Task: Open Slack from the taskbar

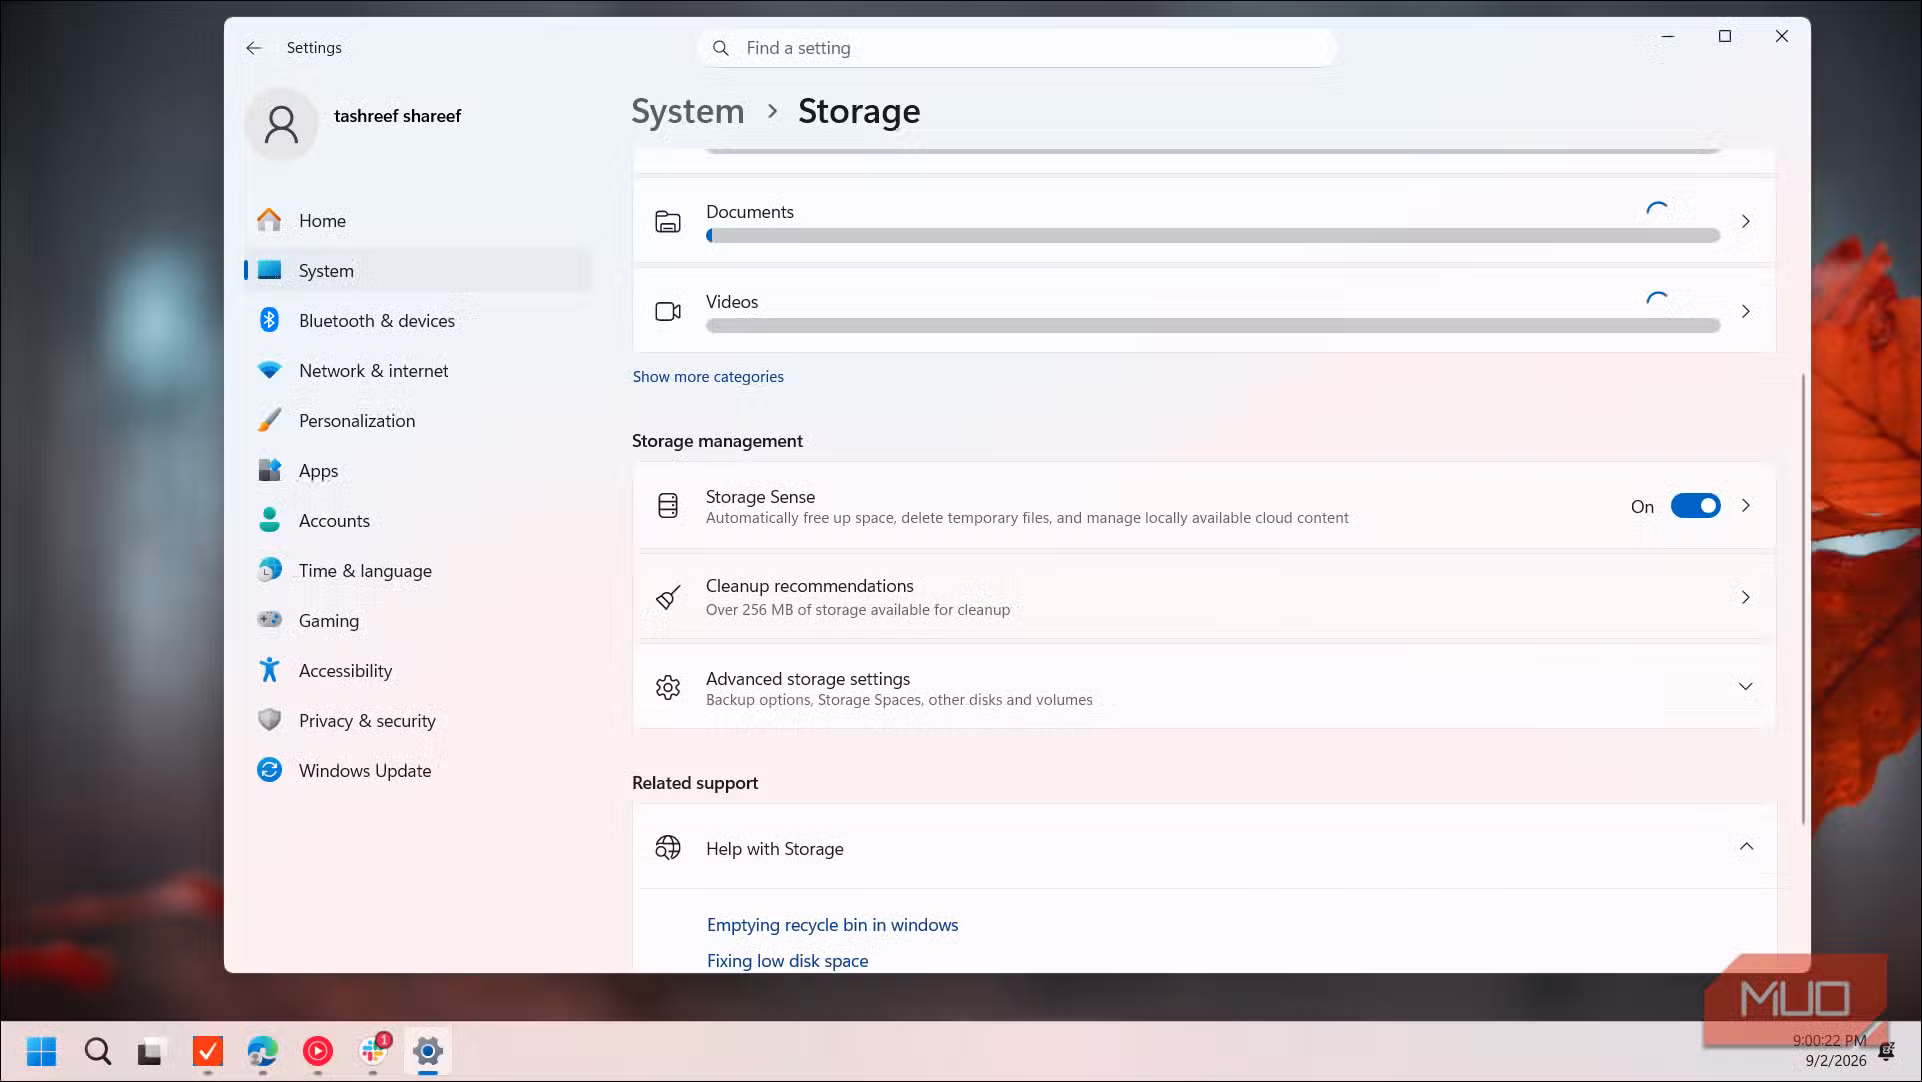Action: click(x=373, y=1051)
